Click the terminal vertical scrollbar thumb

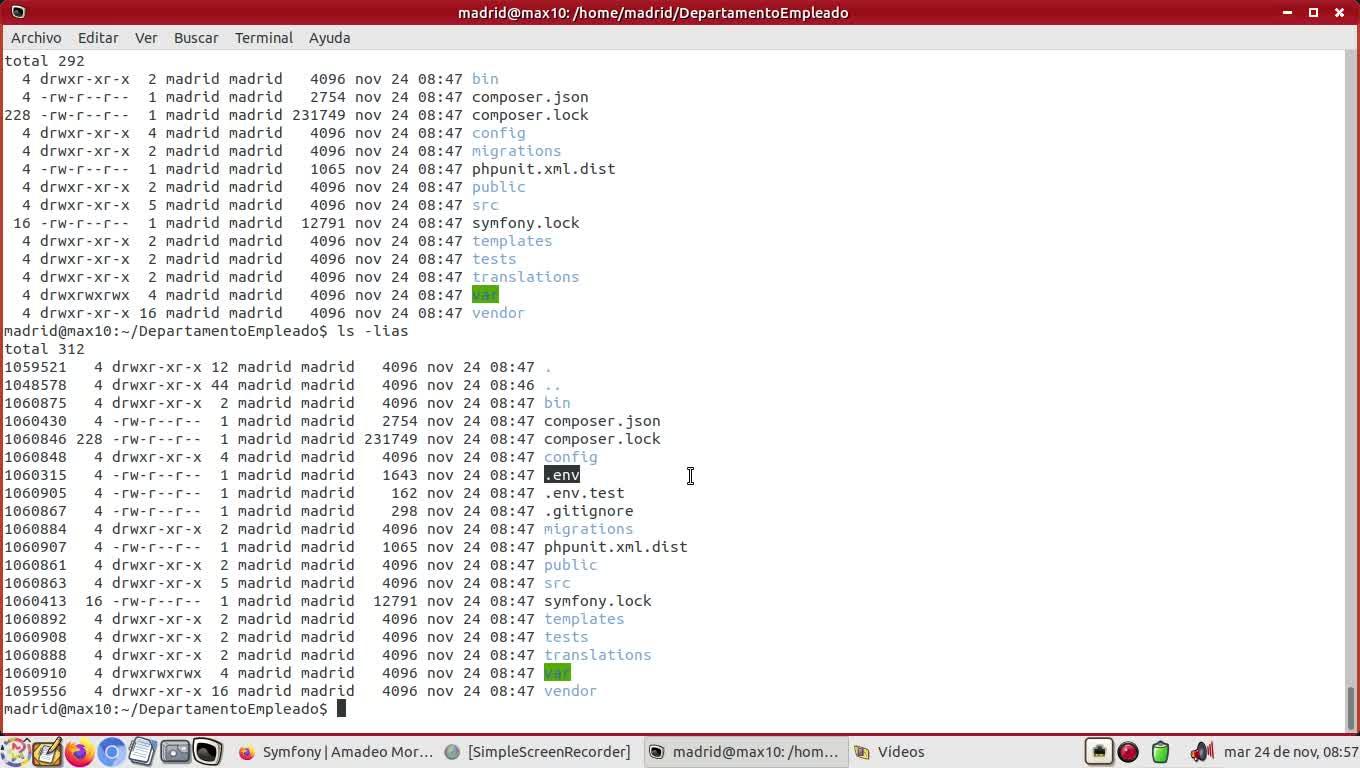(x=1351, y=709)
